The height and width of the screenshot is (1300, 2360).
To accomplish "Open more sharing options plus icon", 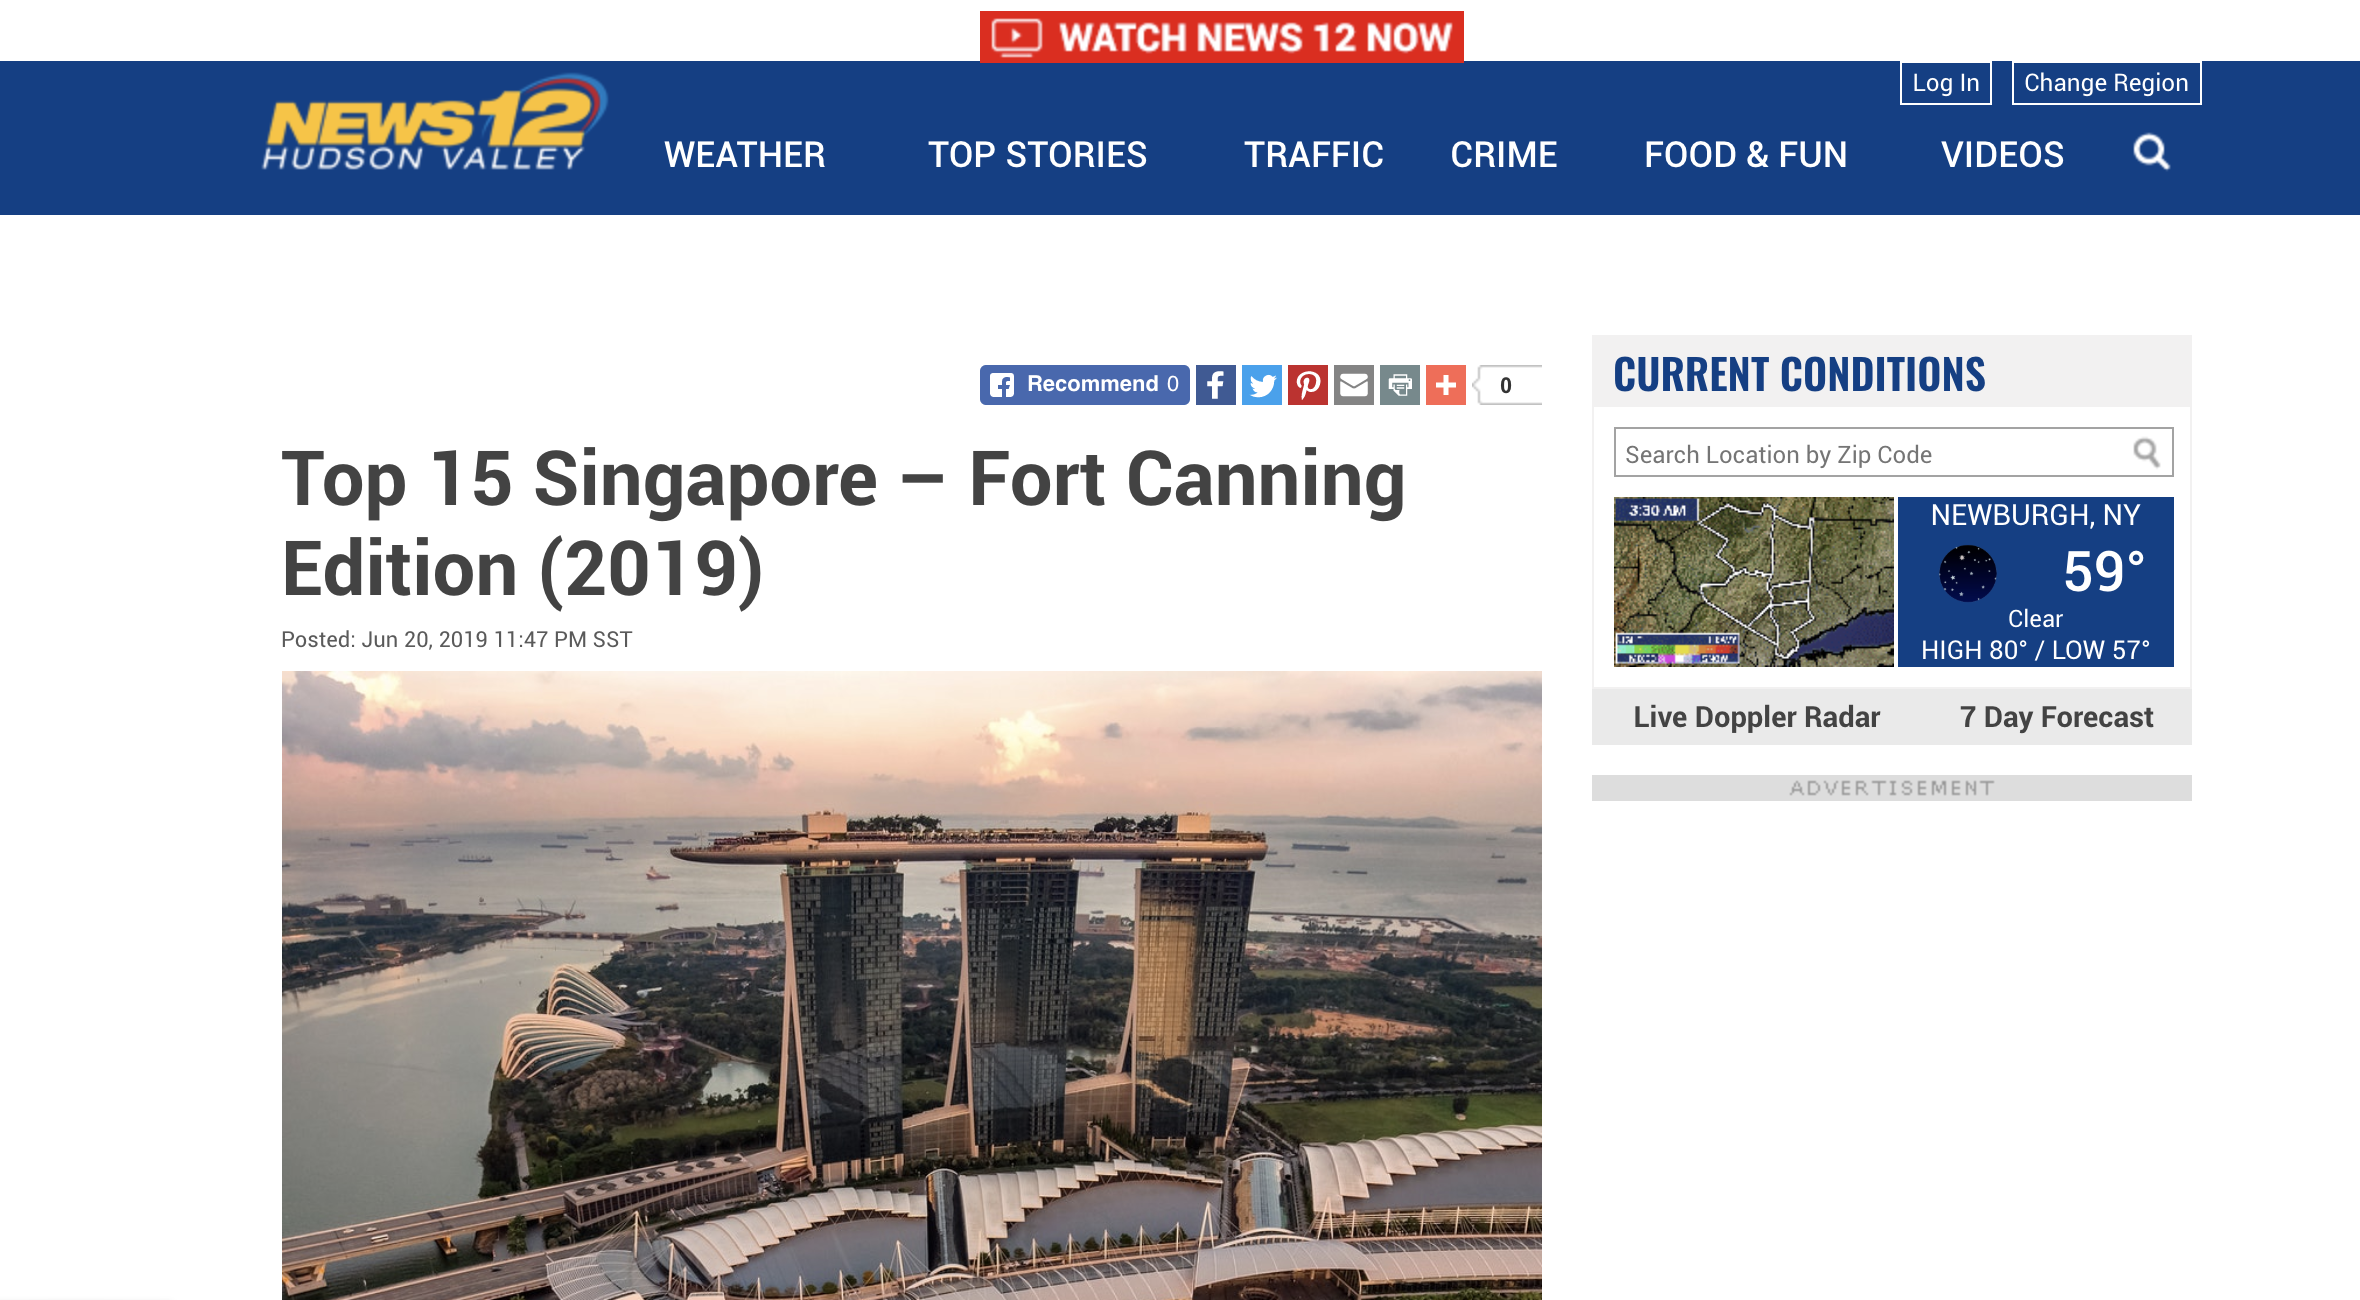I will coord(1445,385).
